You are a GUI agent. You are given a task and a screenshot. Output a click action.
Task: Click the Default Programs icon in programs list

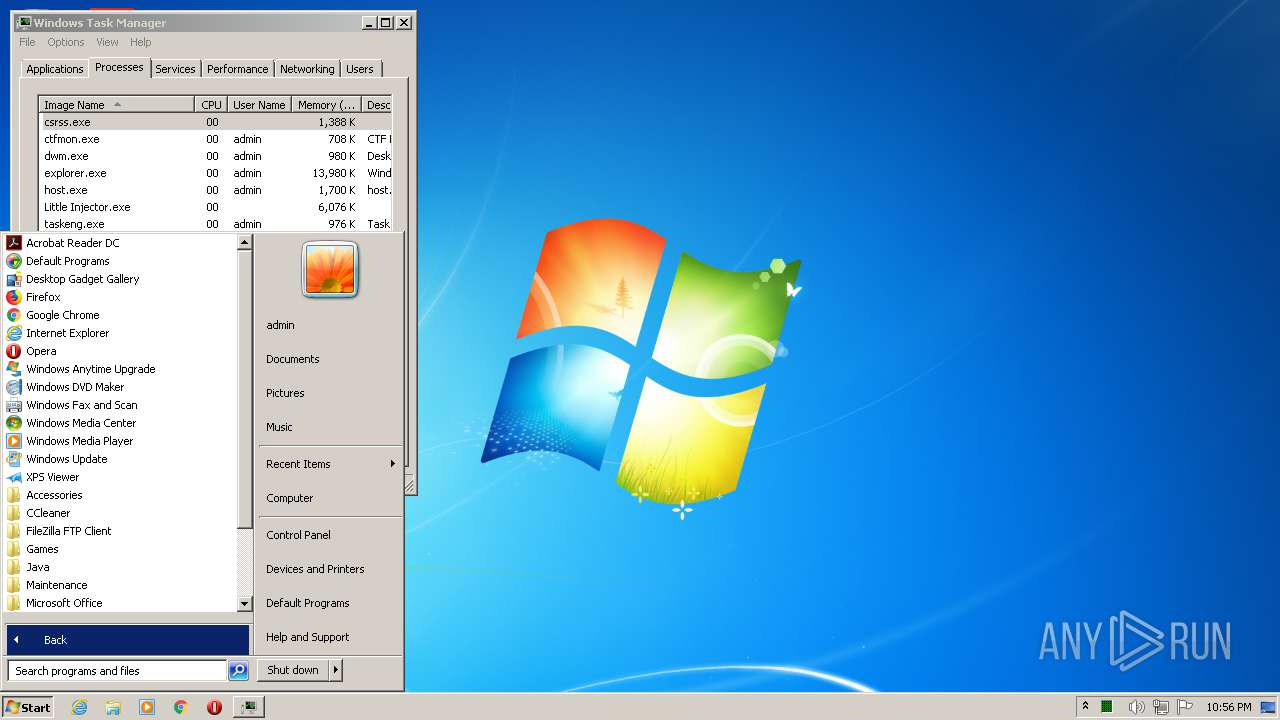click(x=14, y=261)
